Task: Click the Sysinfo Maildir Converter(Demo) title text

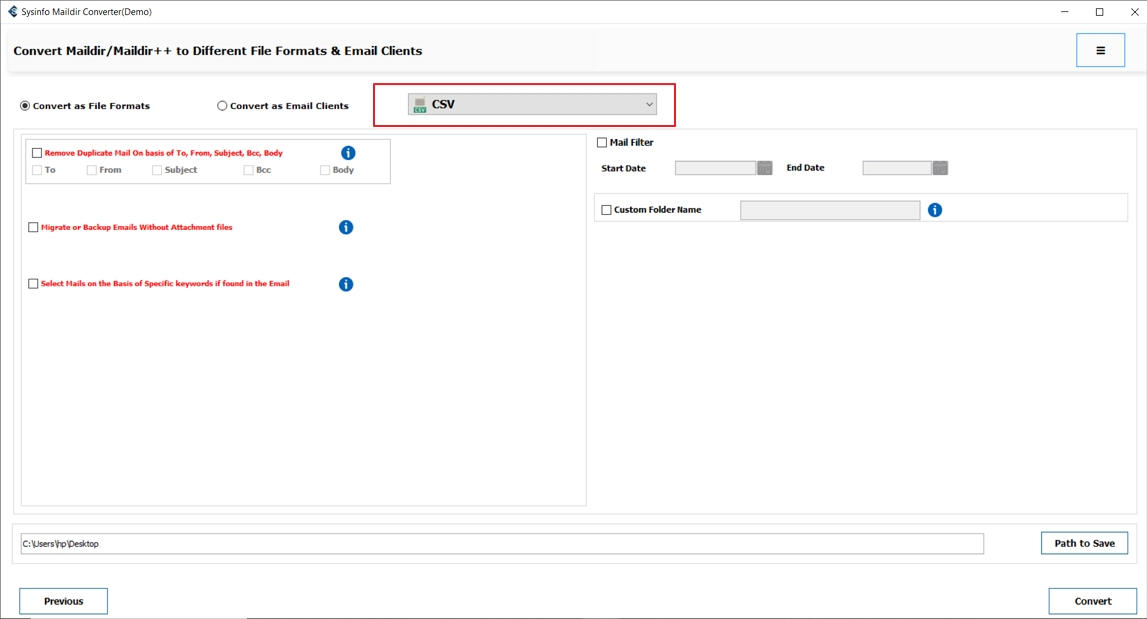Action: (x=86, y=12)
